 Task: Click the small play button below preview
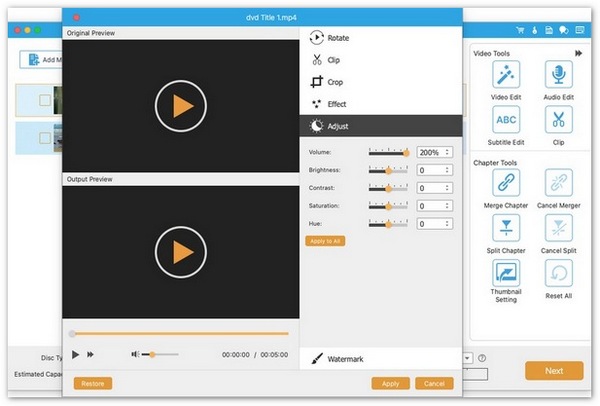coord(75,355)
